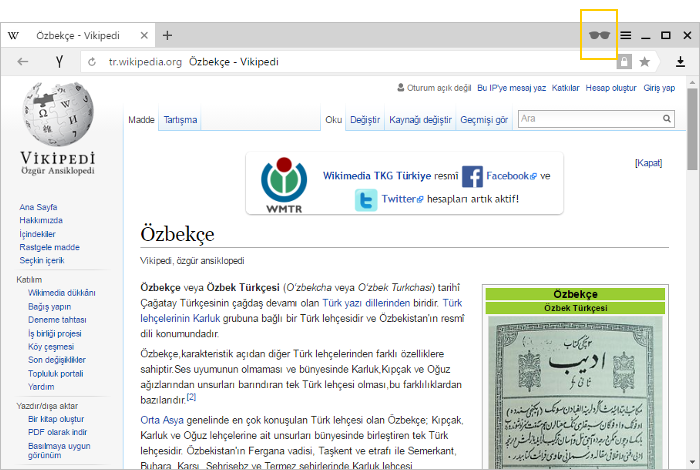Go to Ana Sayfa in sidebar
Viewport: 700px width, 470px height.
click(38, 207)
